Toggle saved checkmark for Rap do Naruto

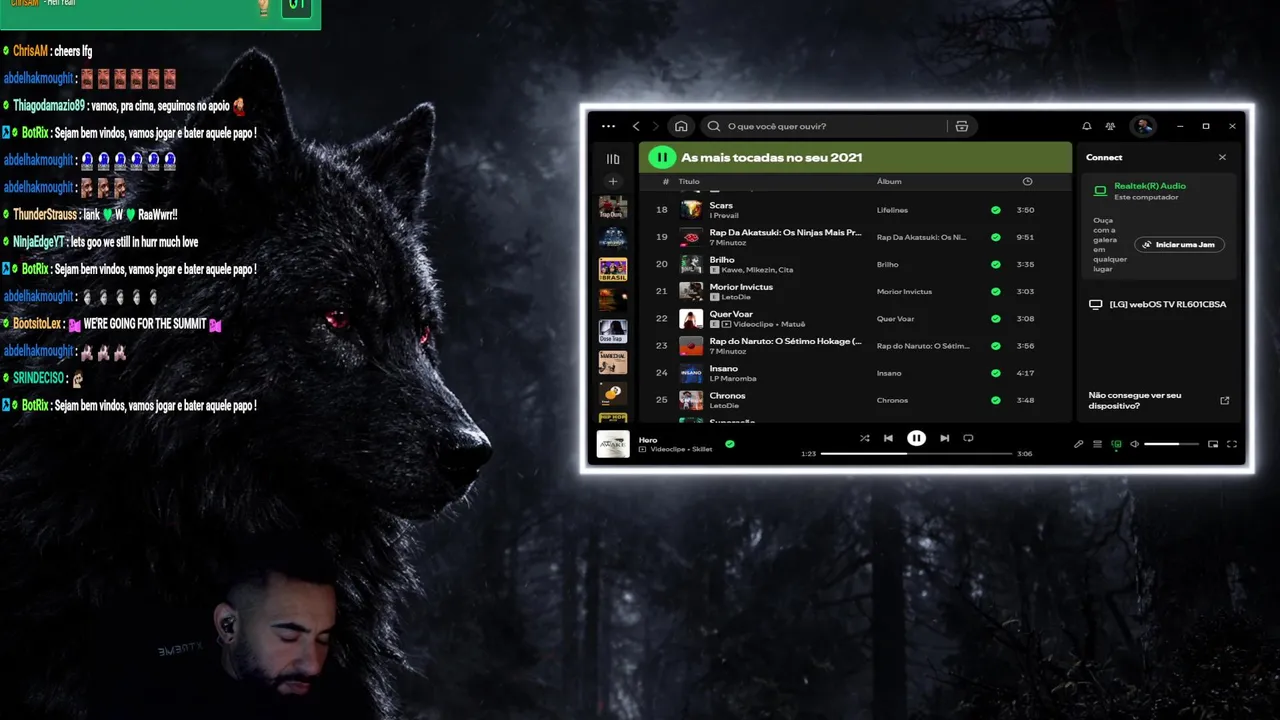pos(995,345)
